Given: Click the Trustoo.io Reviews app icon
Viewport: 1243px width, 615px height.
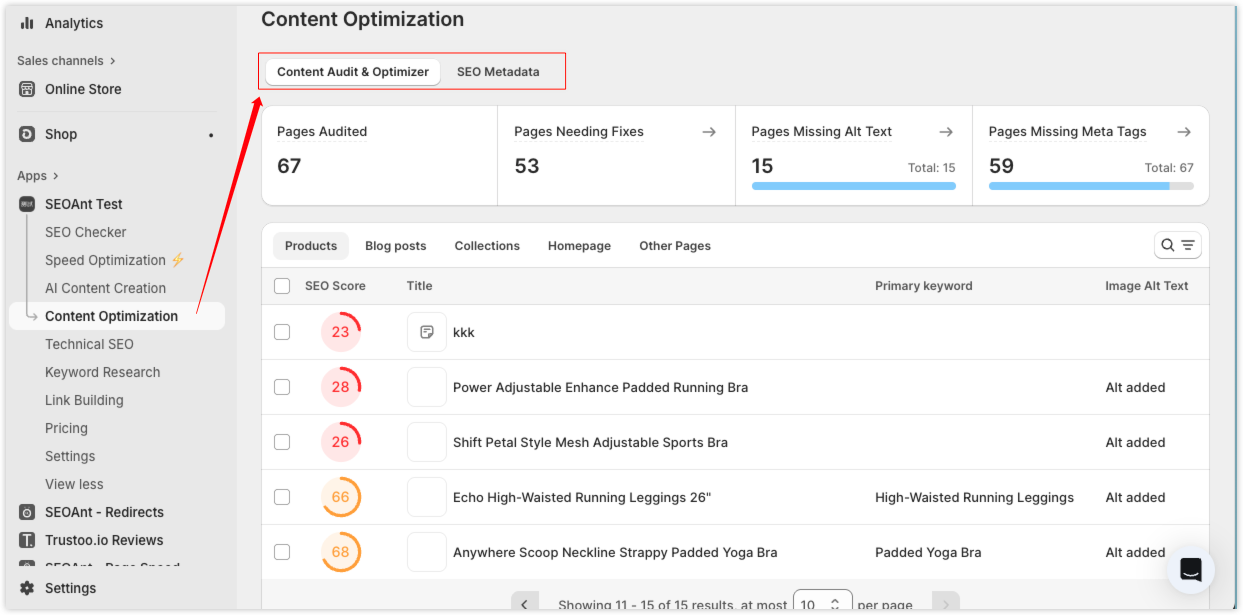Looking at the screenshot, I should [x=27, y=540].
